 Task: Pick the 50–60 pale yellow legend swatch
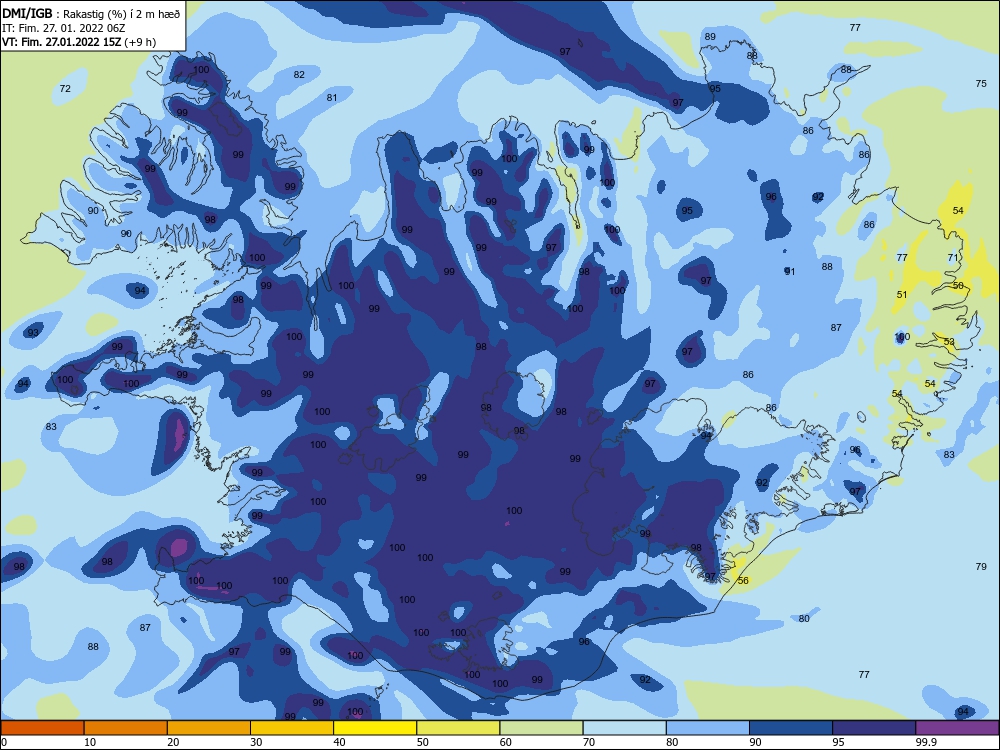pyautogui.click(x=458, y=728)
